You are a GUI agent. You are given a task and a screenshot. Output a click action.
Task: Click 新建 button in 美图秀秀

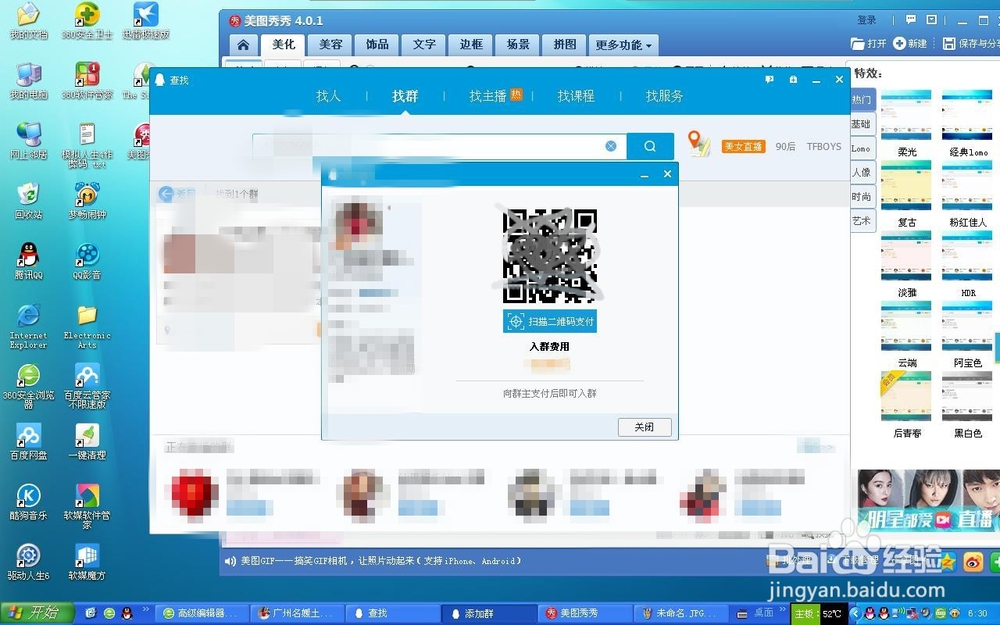point(910,43)
